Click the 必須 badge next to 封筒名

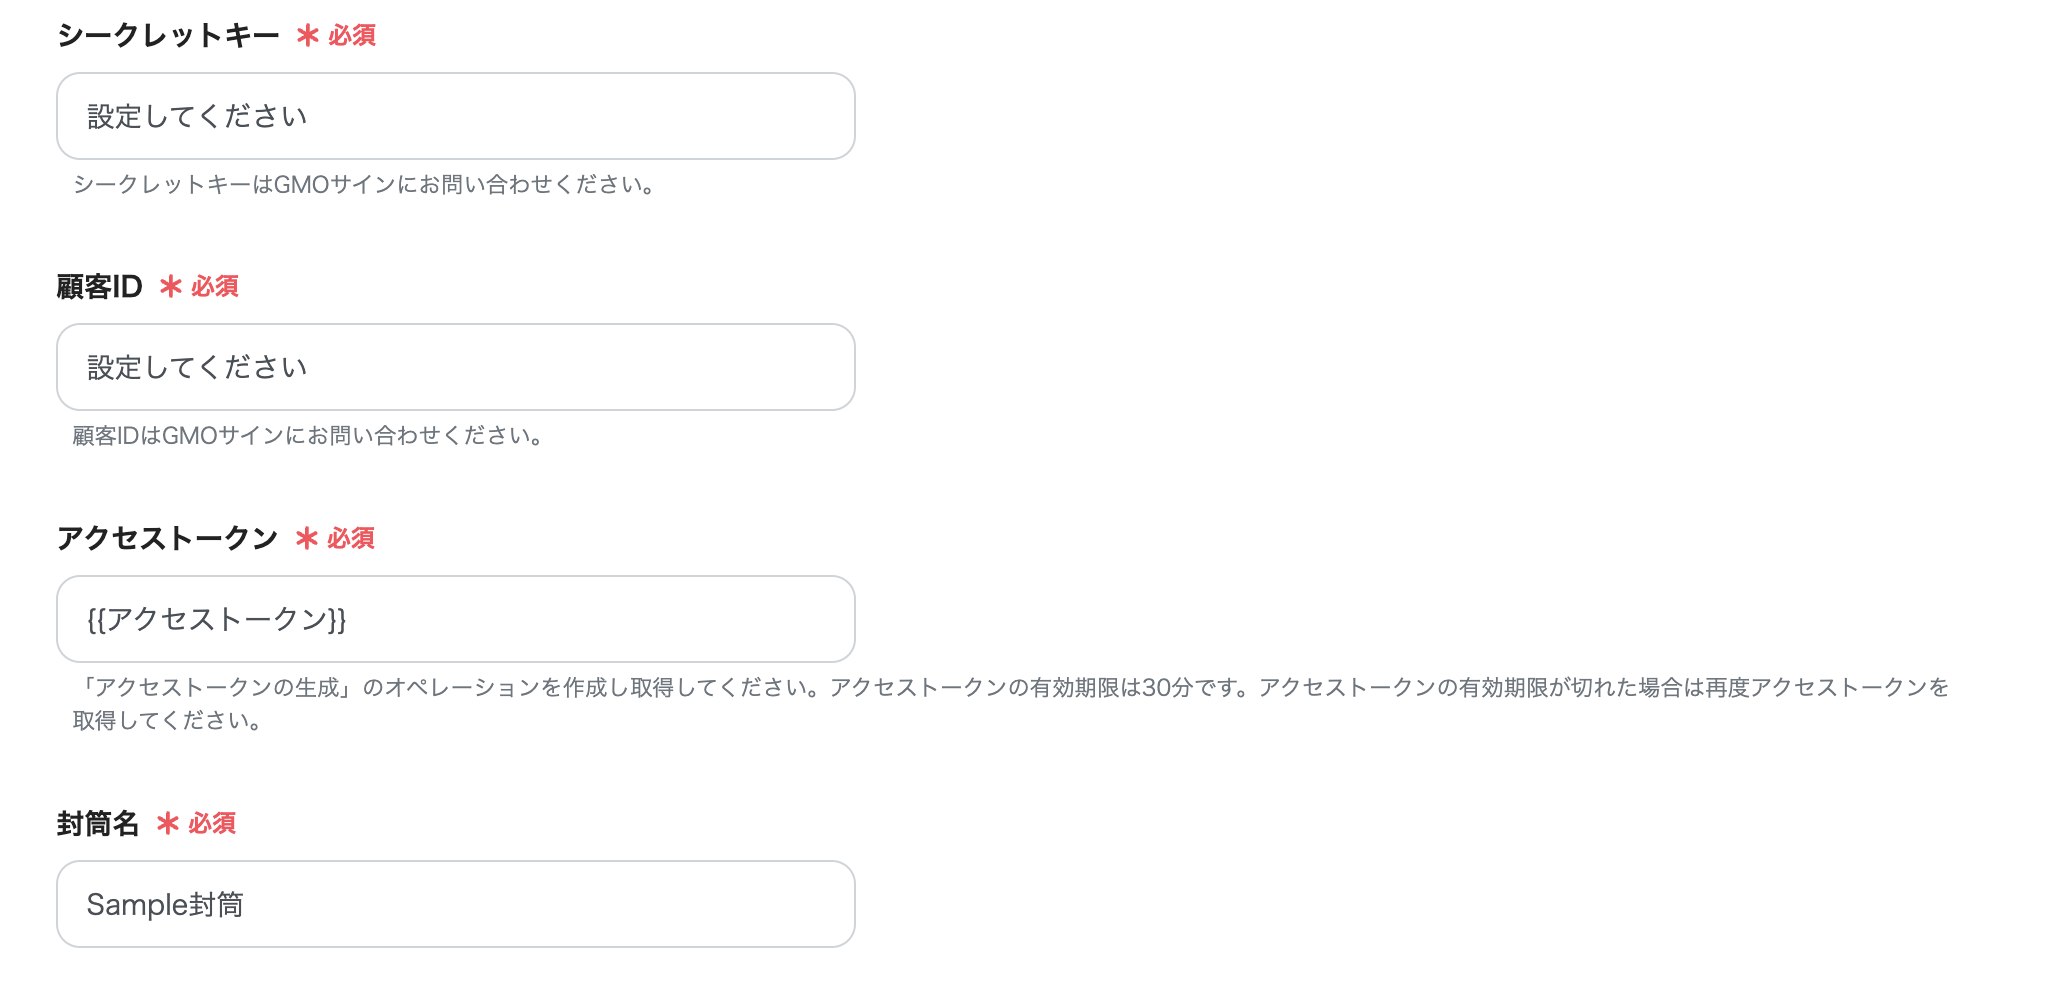pos(213,826)
